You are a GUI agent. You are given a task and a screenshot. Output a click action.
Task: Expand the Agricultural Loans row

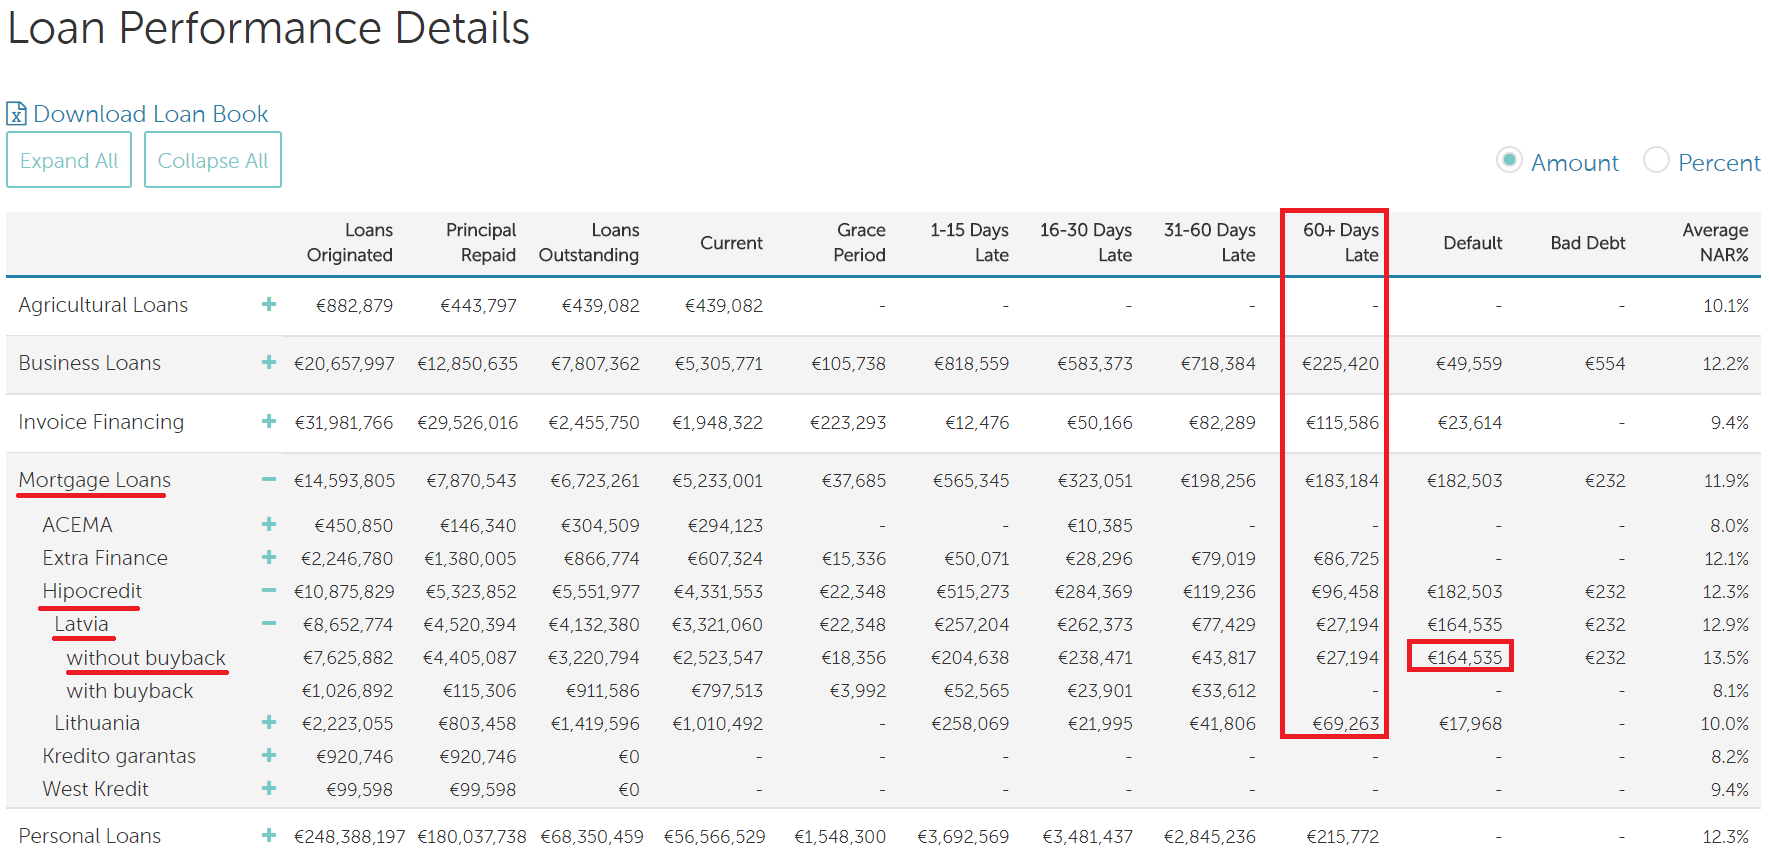[268, 304]
